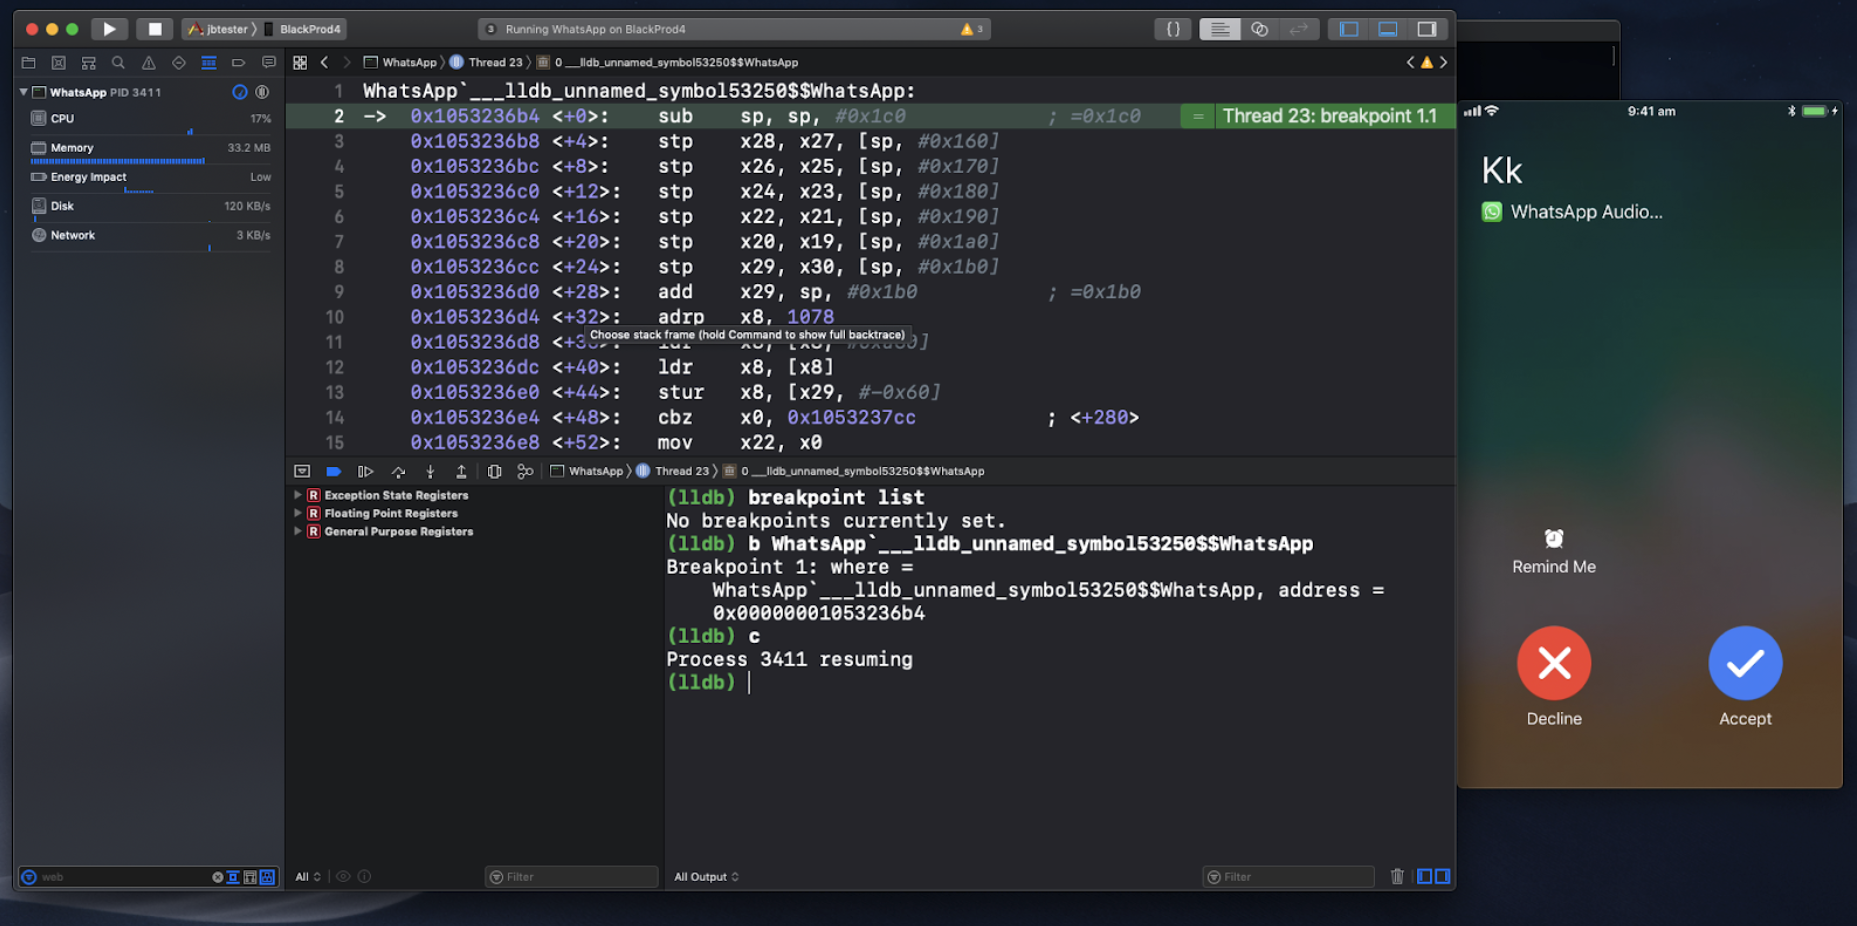1857x926 pixels.
Task: Open the Source Control navigator icon
Action: [x=58, y=62]
